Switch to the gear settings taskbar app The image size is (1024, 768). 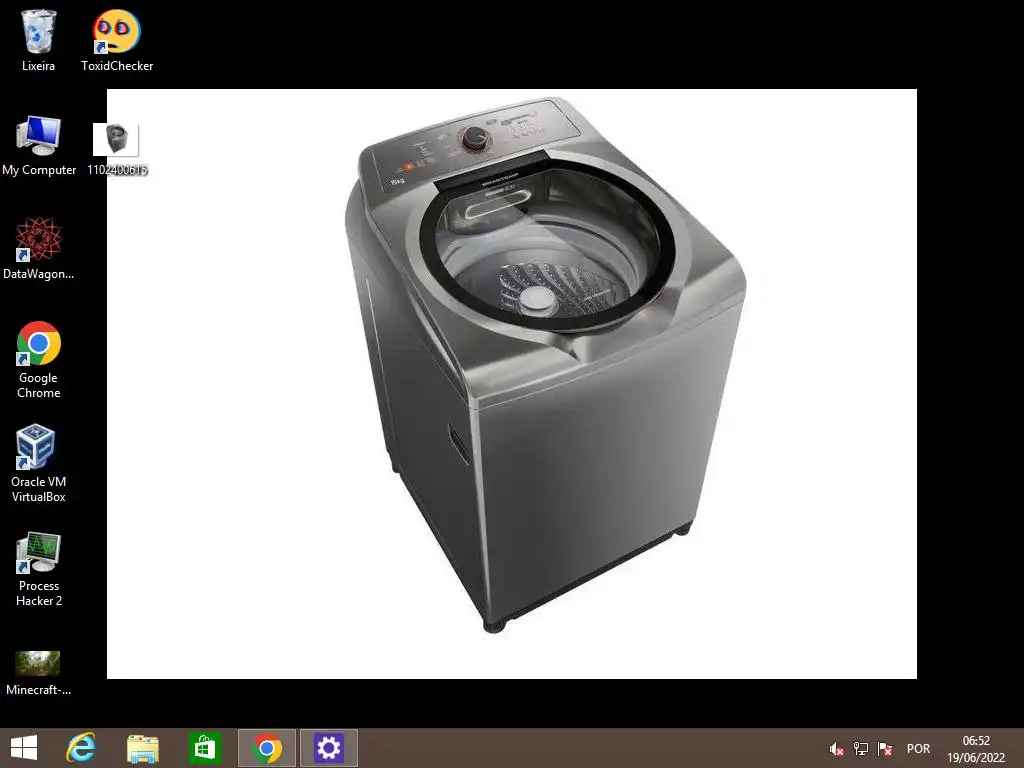tap(328, 748)
